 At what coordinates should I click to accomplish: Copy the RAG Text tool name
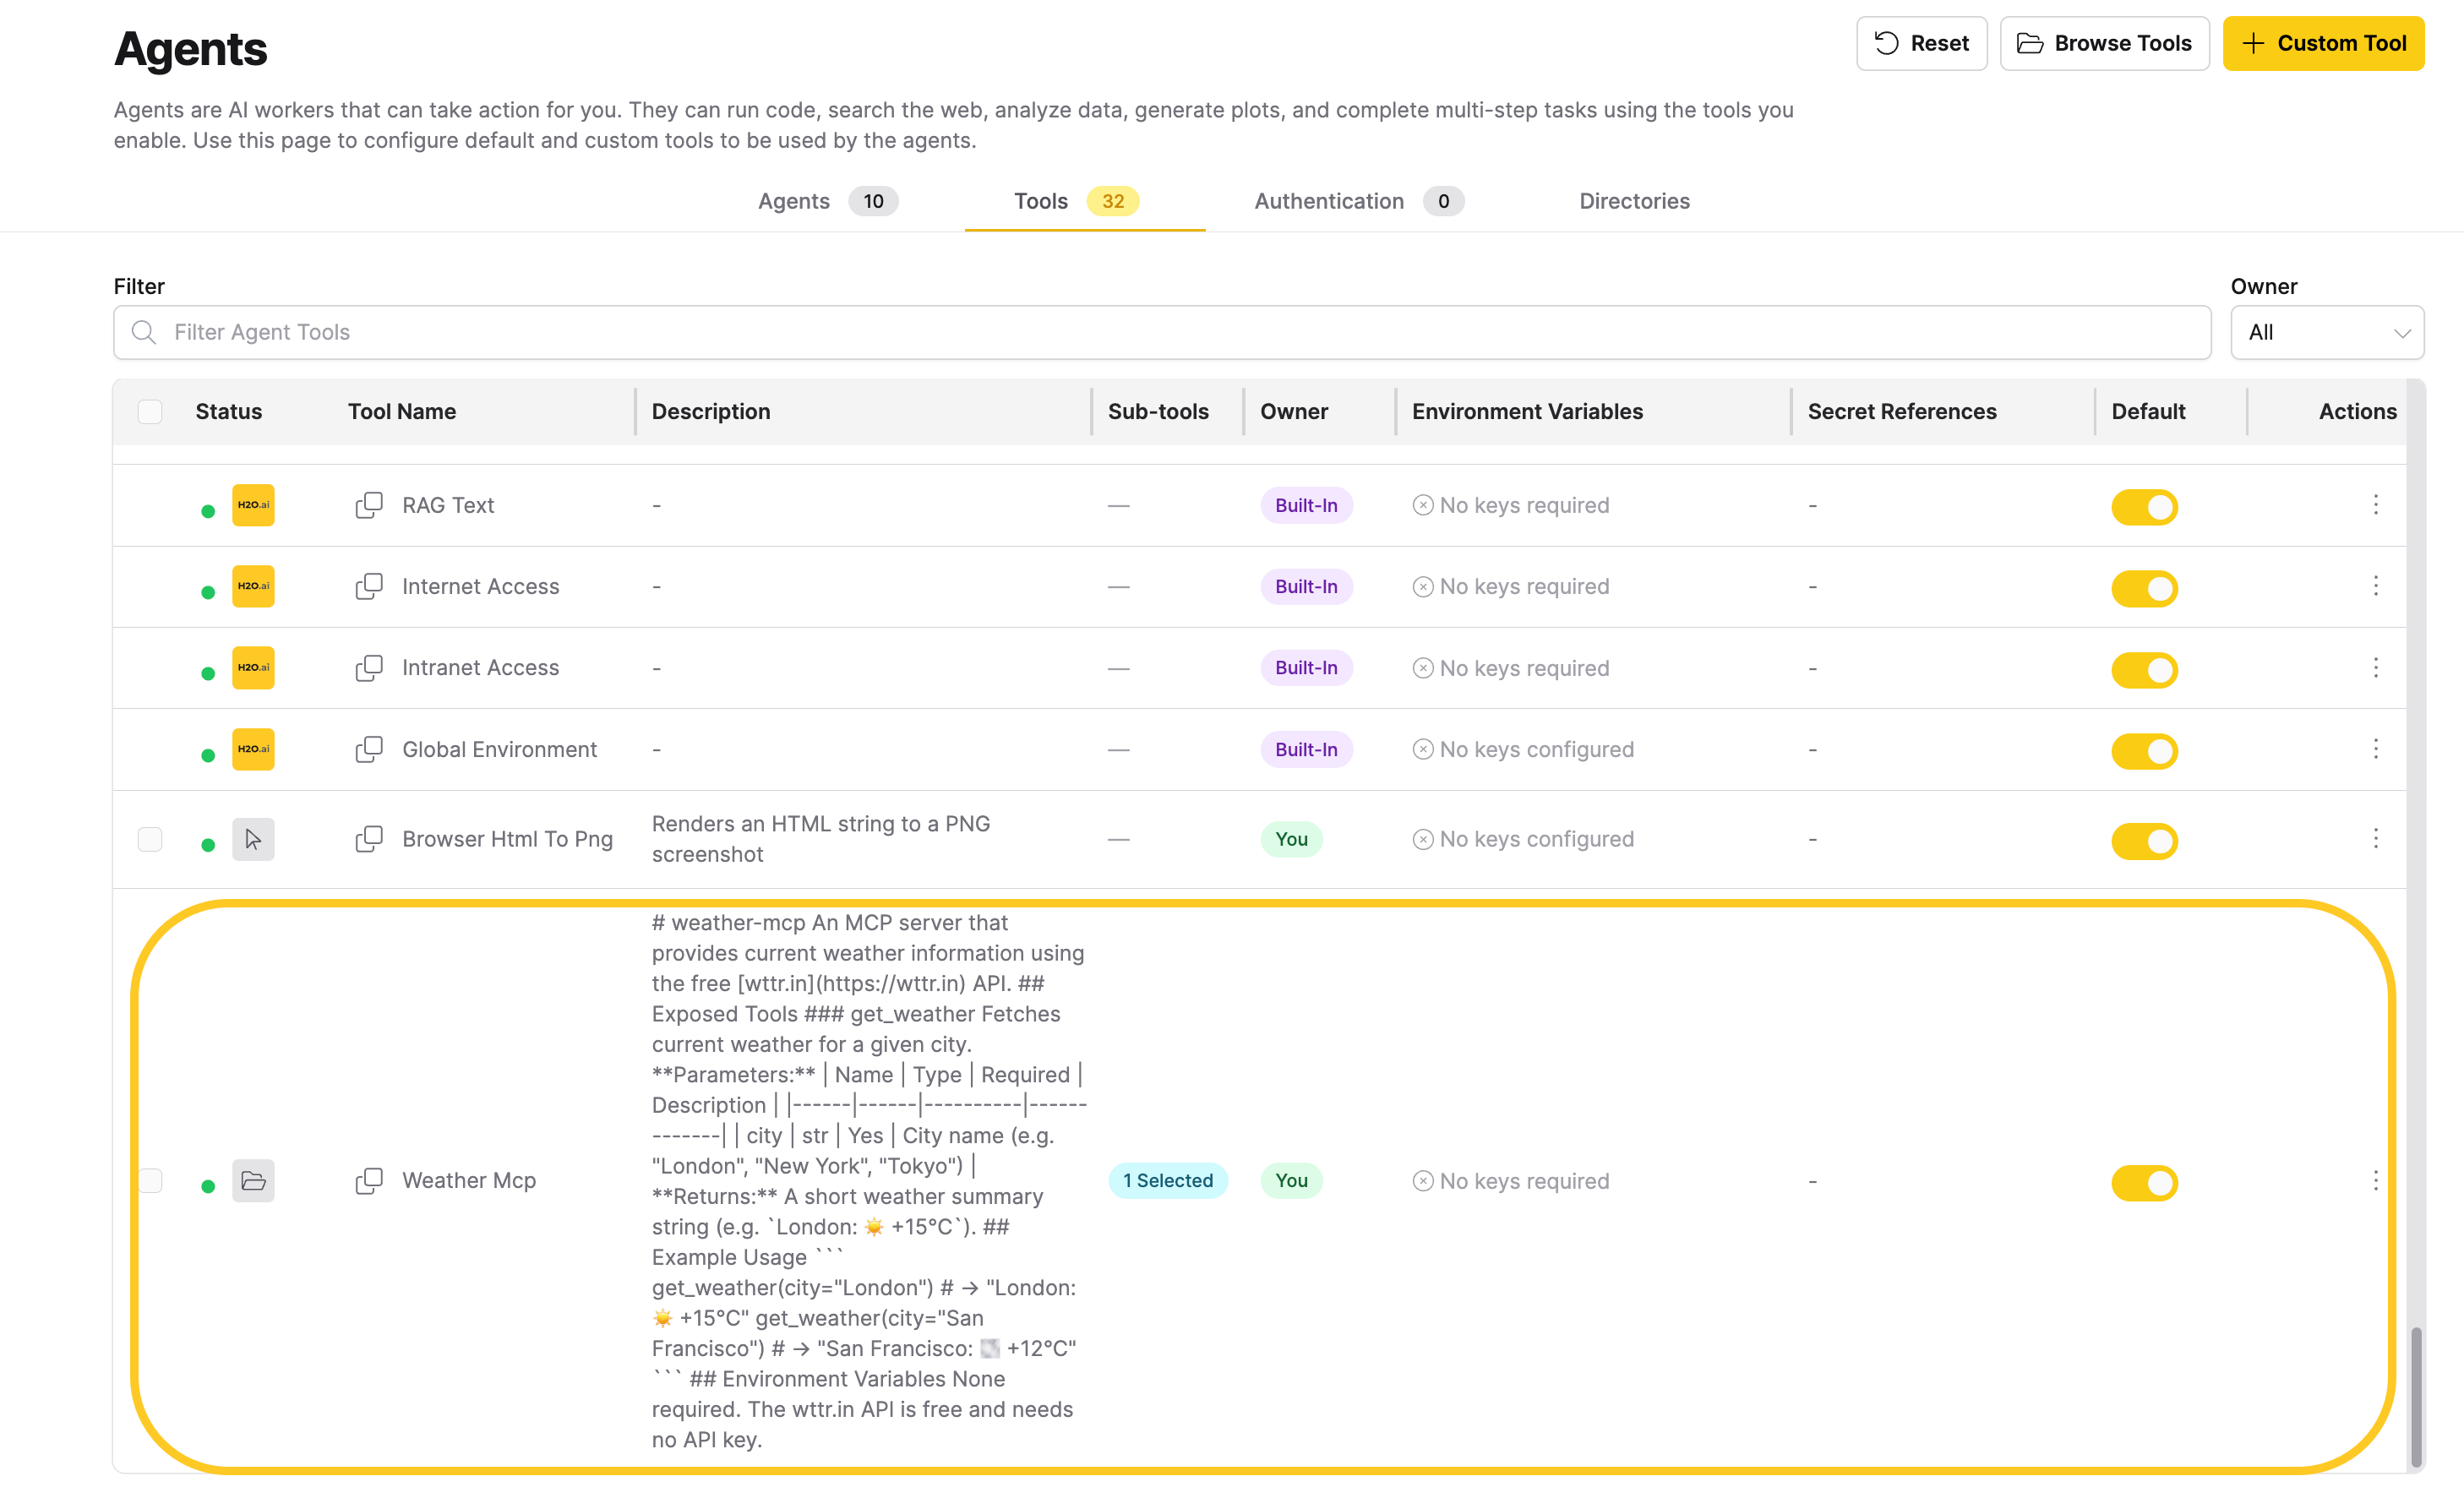pos(369,505)
